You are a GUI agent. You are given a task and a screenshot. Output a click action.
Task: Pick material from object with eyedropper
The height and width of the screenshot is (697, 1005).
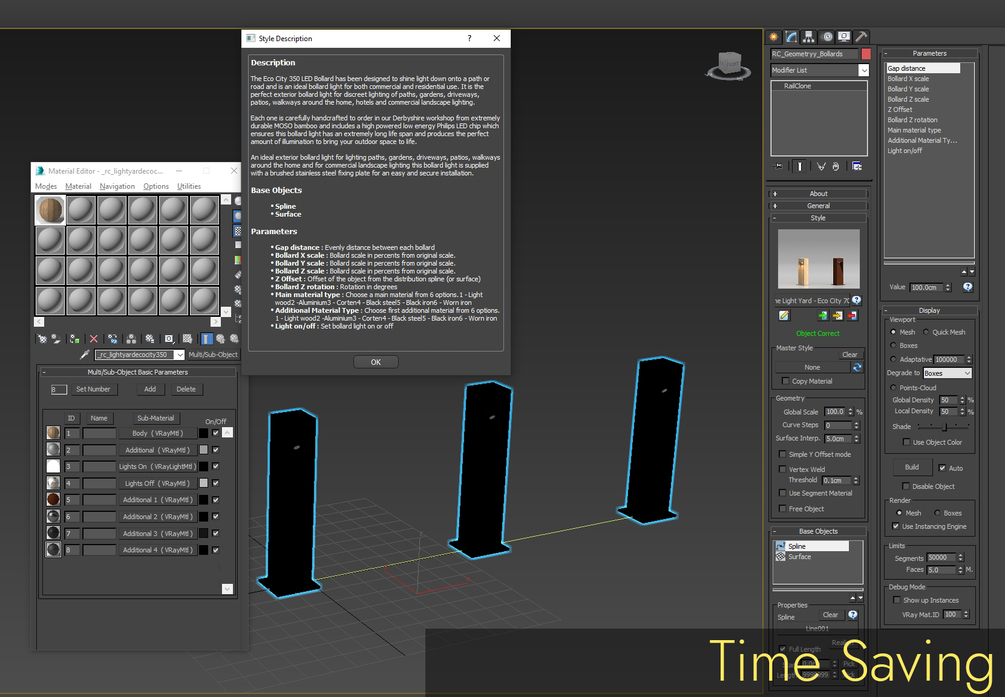(x=84, y=355)
